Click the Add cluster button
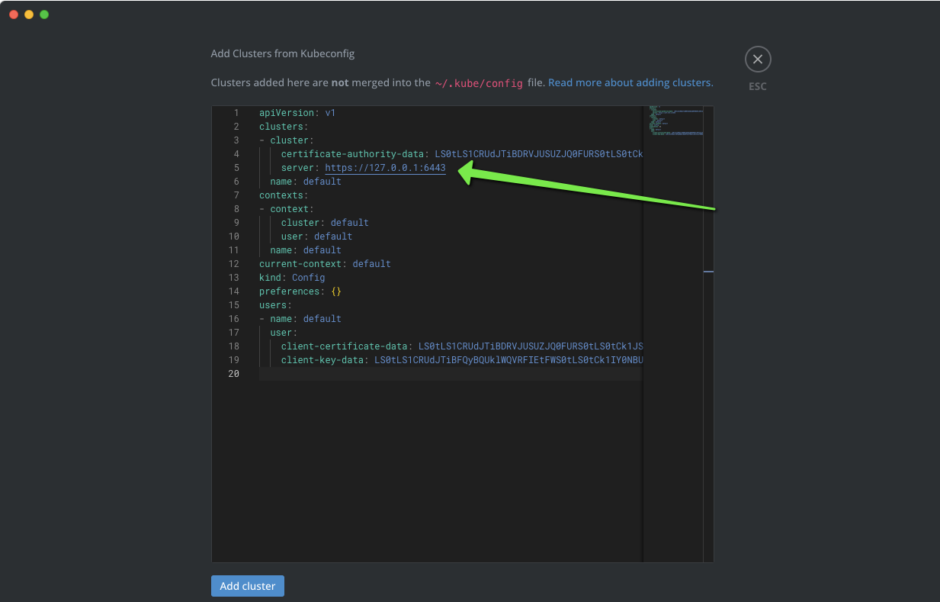Viewport: 940px width, 602px height. point(248,586)
